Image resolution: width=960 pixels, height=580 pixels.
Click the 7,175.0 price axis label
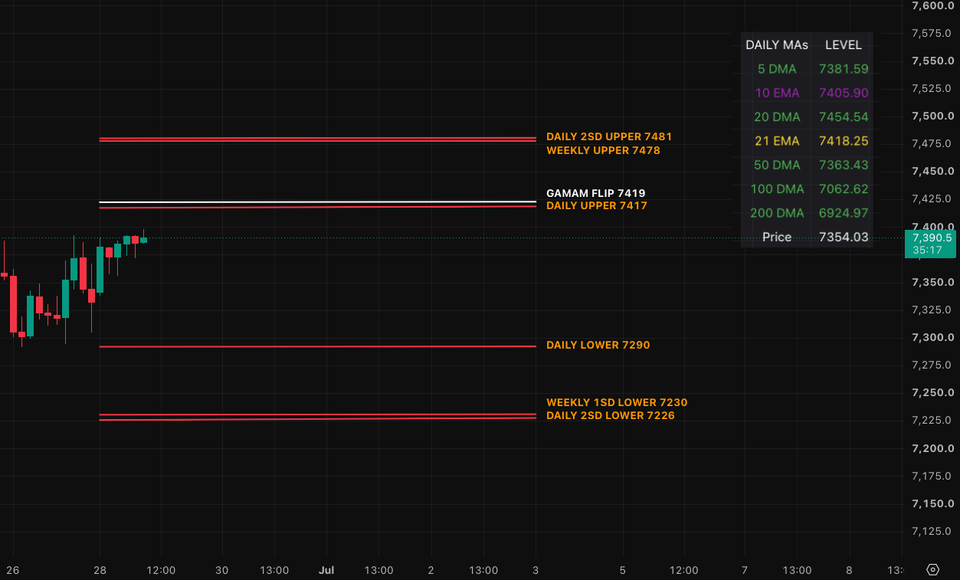coord(931,476)
